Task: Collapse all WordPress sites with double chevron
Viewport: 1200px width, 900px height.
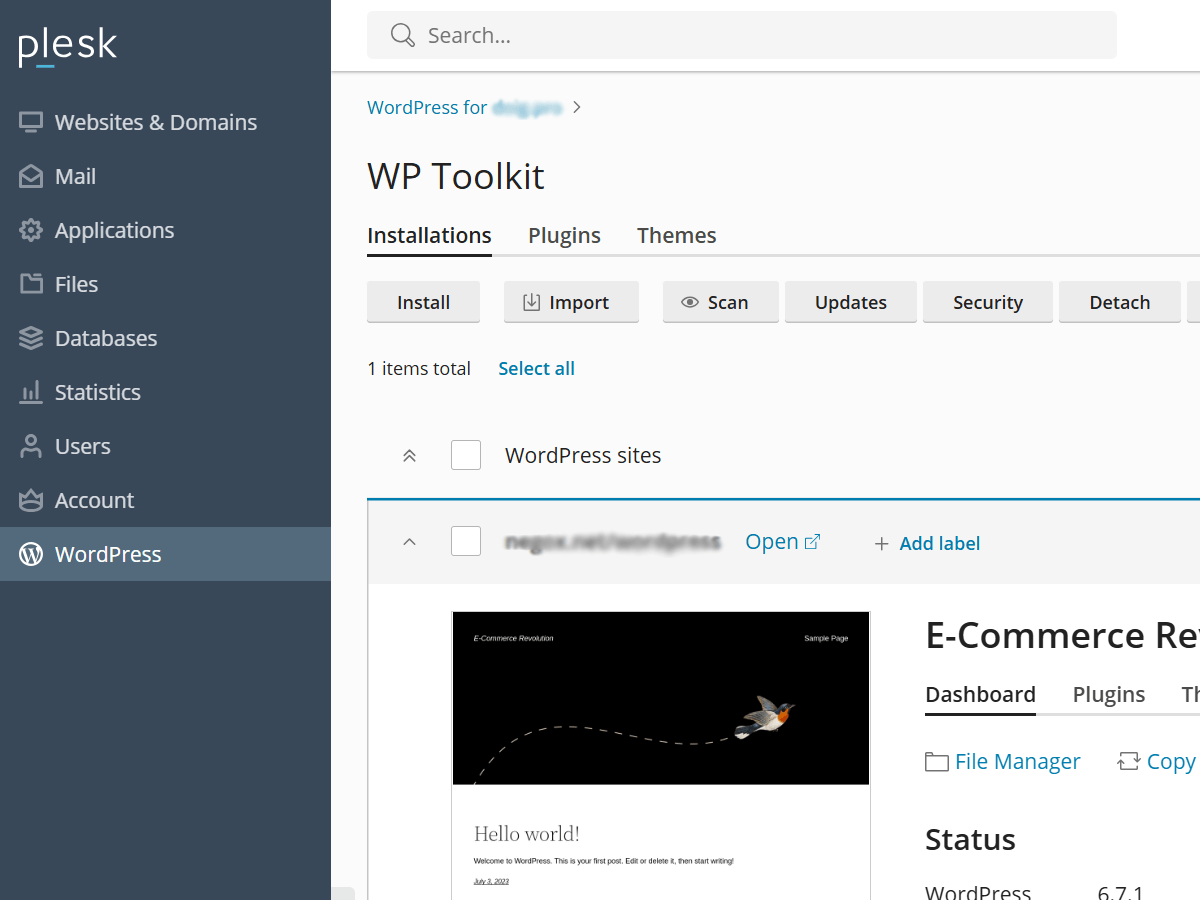Action: (408, 456)
